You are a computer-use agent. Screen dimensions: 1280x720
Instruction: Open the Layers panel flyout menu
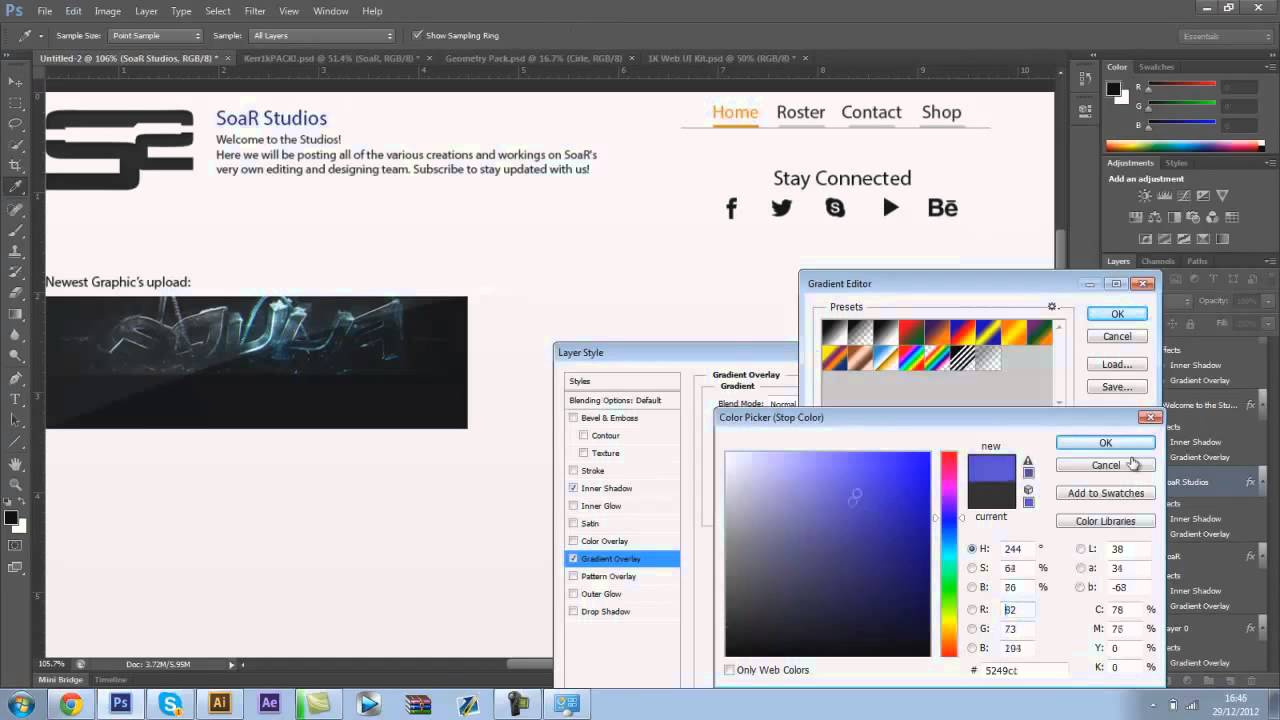[x=1268, y=261]
